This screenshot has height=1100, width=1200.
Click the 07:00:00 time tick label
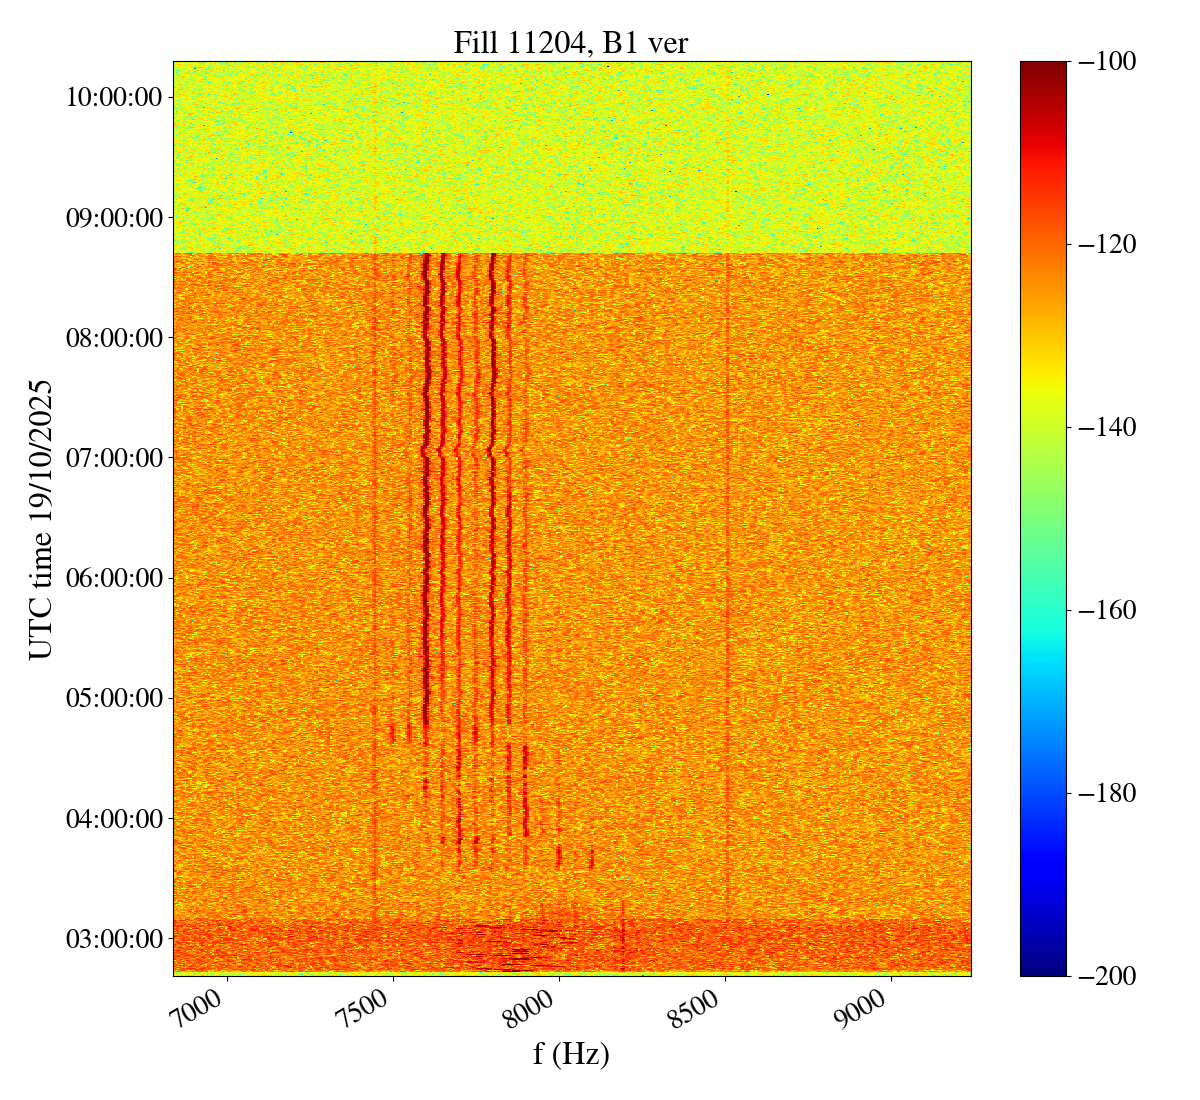pos(113,458)
